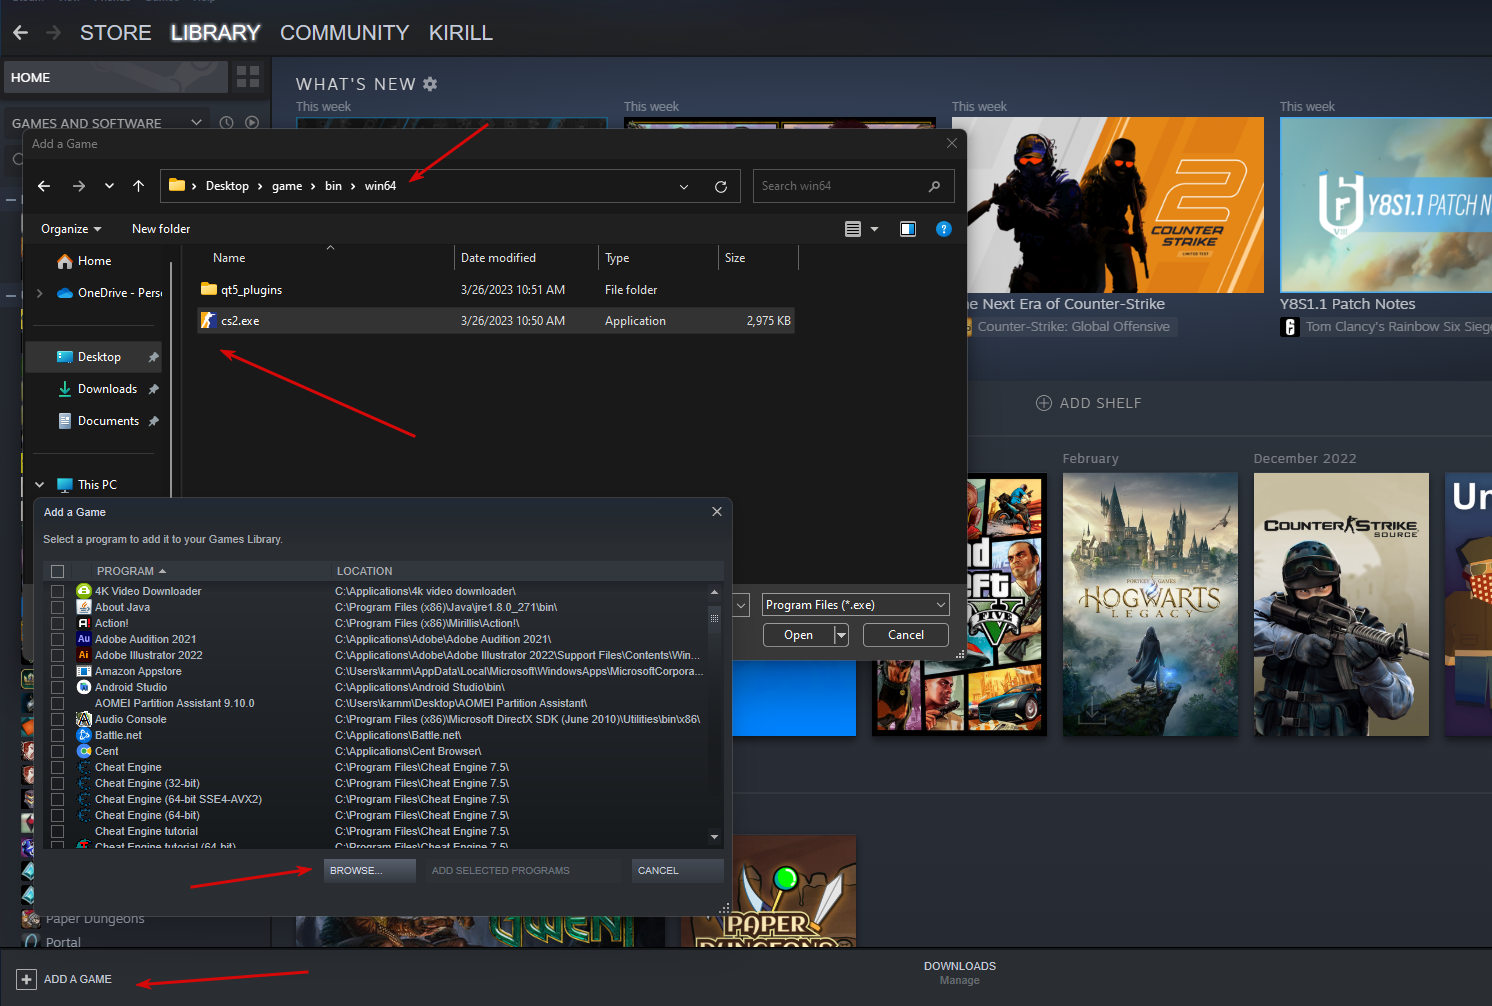Check the Adobe Audition 2021 checkbox
Image resolution: width=1492 pixels, height=1006 pixels.
58,639
